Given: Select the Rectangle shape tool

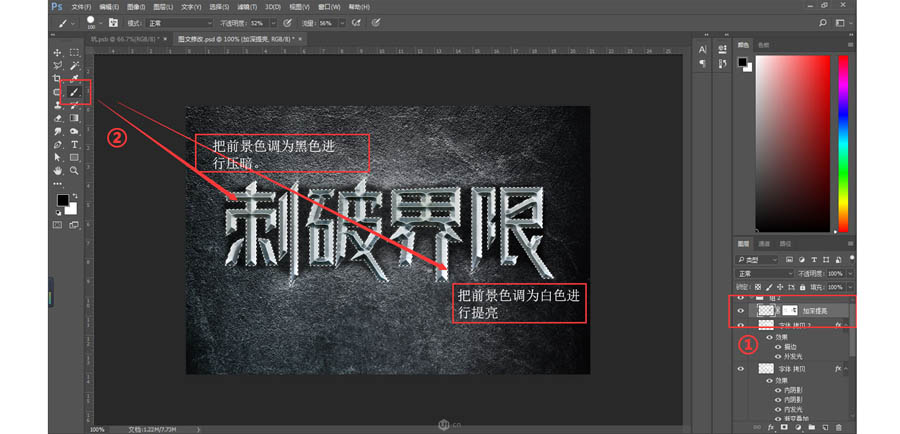Looking at the screenshot, I should pyautogui.click(x=74, y=157).
